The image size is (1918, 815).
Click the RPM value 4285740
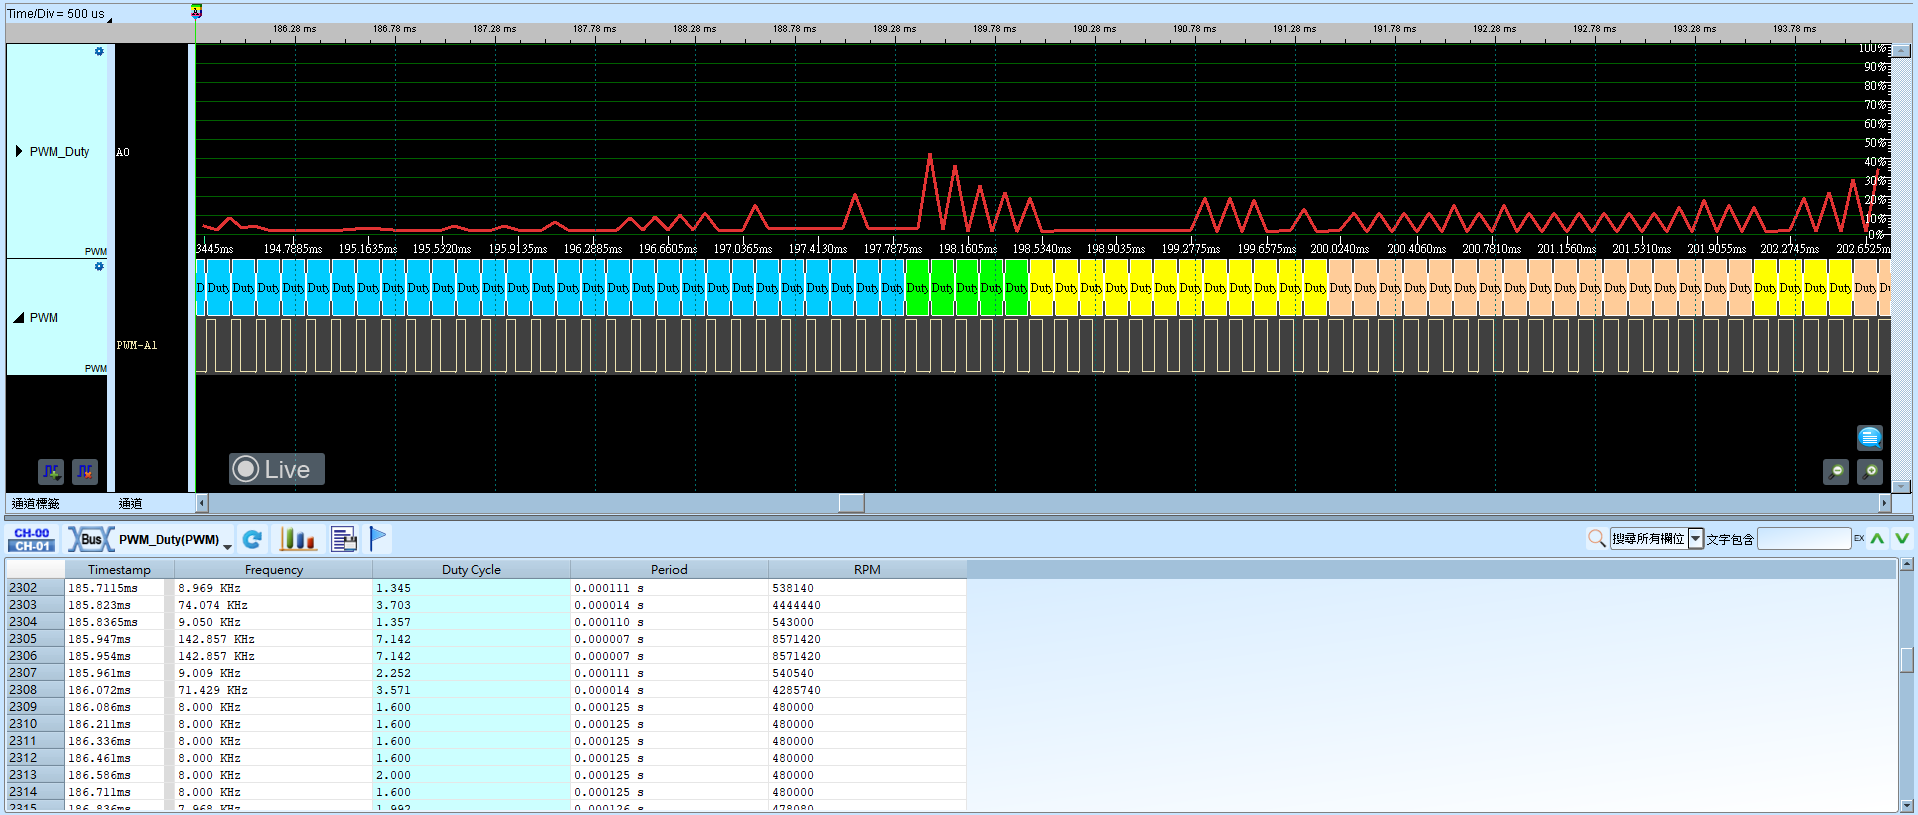click(x=796, y=690)
